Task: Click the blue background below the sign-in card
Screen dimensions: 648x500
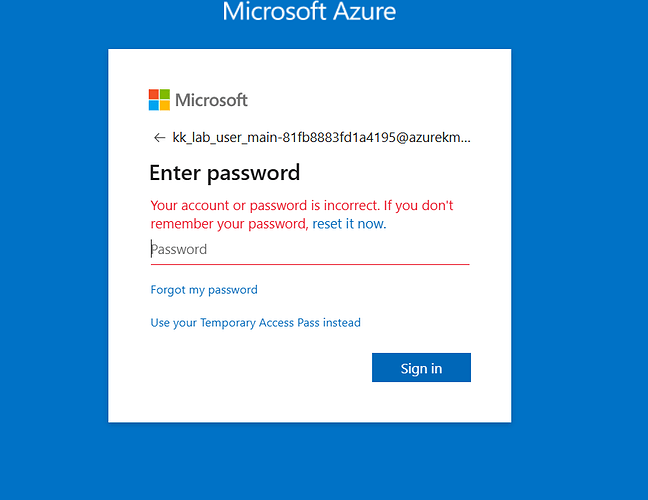Action: pyautogui.click(x=310, y=460)
